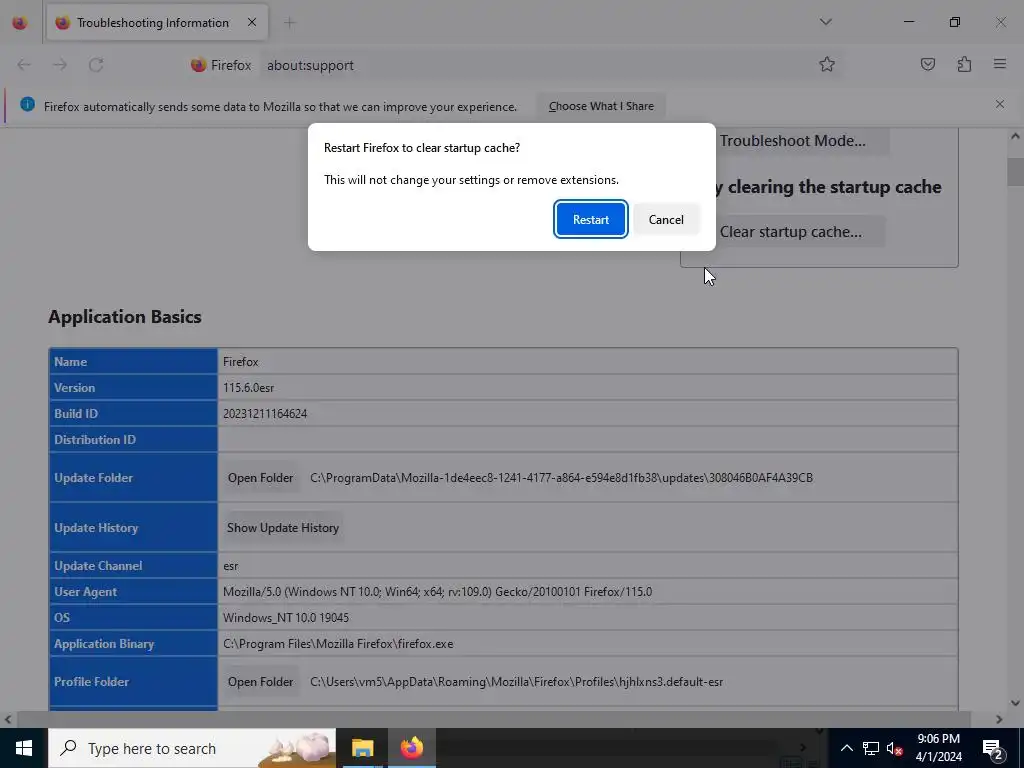Click the OS value Windows_NT 10.0 19045
This screenshot has height=768, width=1024.
[285, 618]
